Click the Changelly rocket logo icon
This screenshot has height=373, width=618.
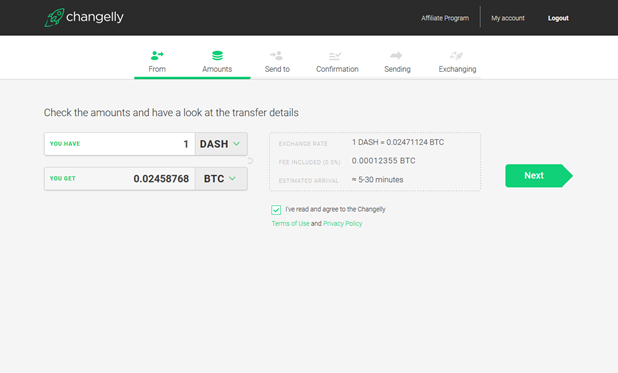pos(54,17)
